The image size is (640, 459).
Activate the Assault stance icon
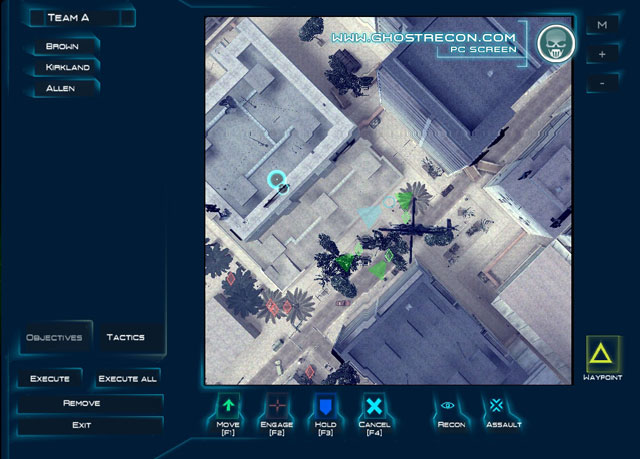[x=496, y=406]
